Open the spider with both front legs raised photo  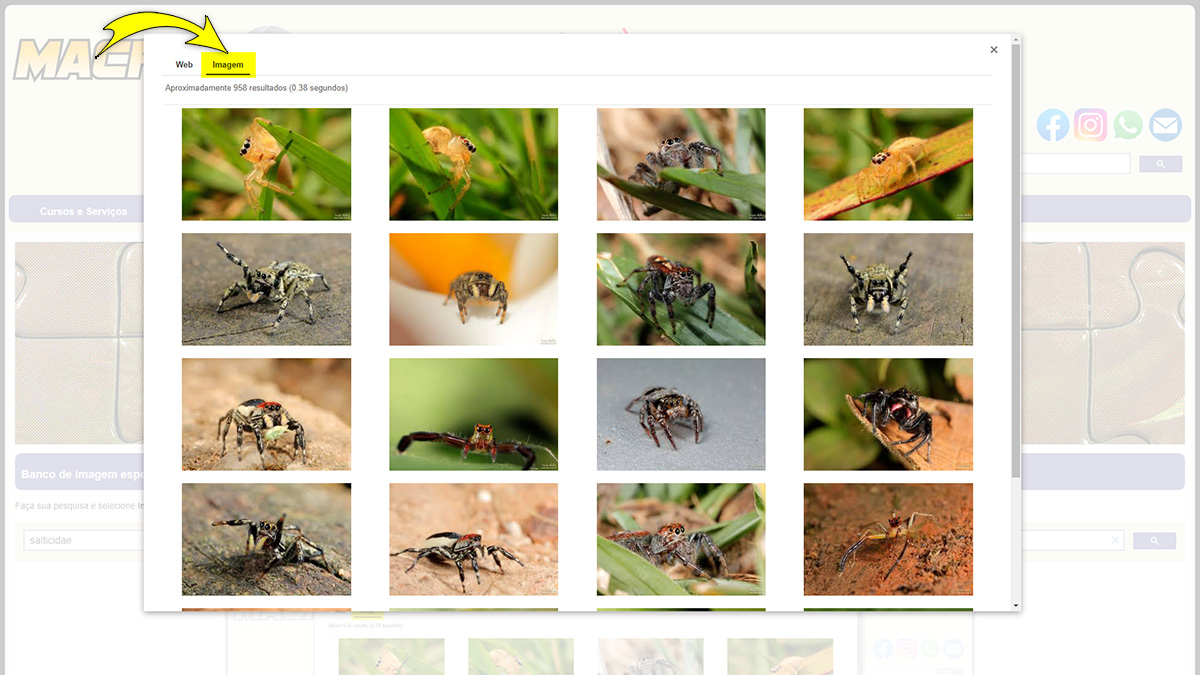click(888, 289)
